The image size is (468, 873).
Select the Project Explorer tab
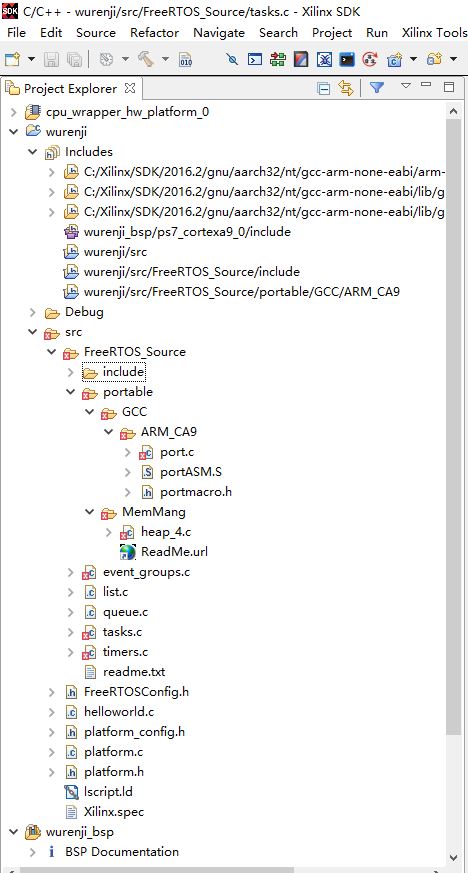click(x=70, y=89)
